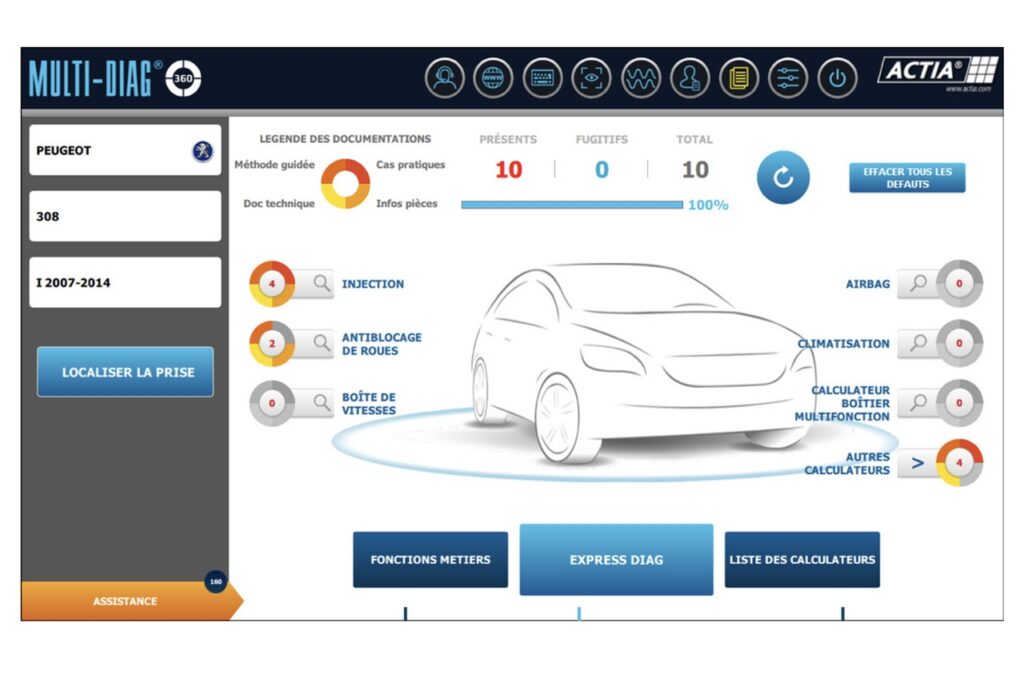Click the Localiser La Prise button
Image resolution: width=1024 pixels, height=682 pixels.
tap(125, 372)
